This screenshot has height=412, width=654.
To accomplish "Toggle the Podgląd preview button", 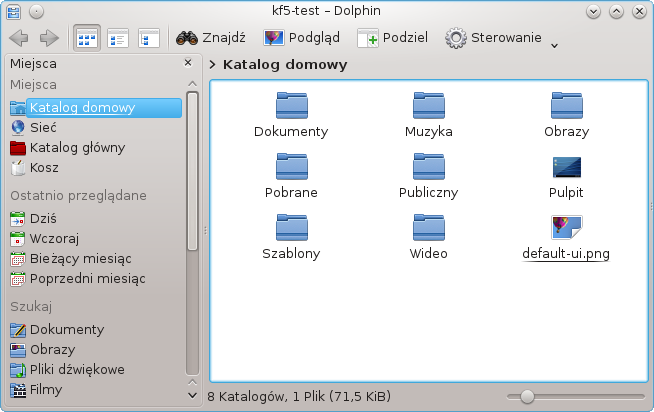I will coord(301,38).
